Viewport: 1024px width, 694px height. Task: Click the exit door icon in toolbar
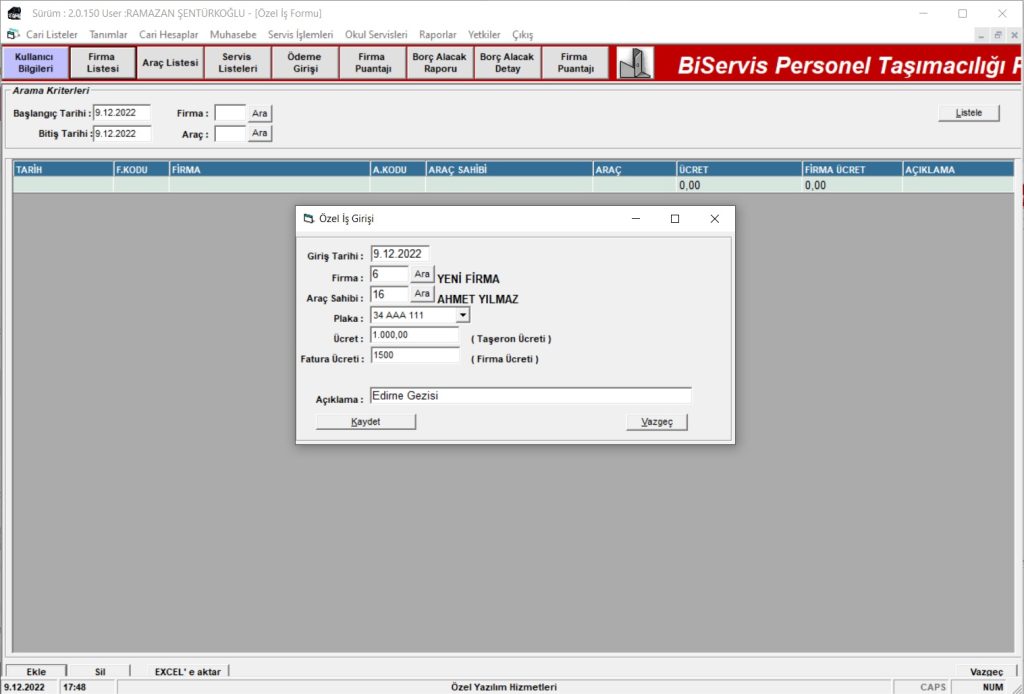point(635,64)
